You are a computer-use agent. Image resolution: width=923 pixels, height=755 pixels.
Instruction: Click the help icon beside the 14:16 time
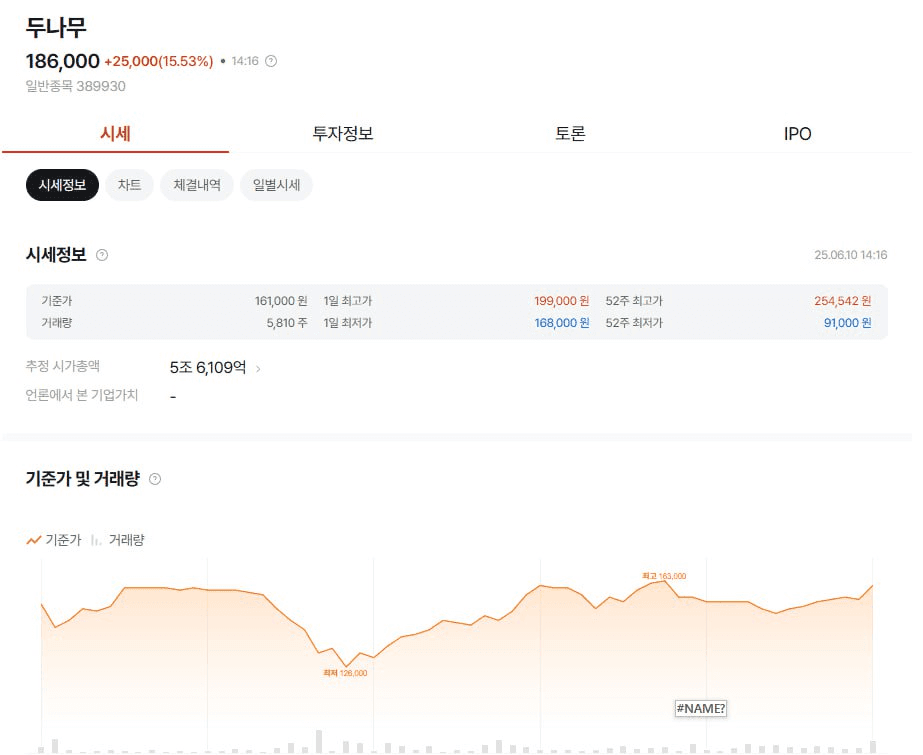[271, 61]
